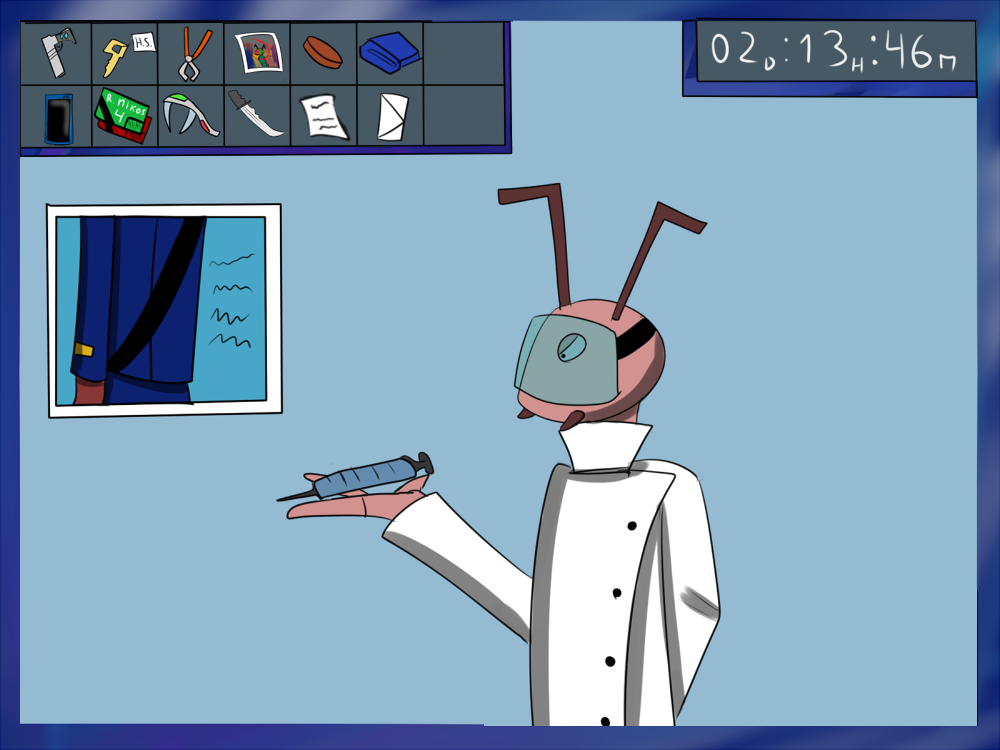Viewport: 1000px width, 750px height.
Task: Select the green-tipped claw tool
Action: pos(190,115)
